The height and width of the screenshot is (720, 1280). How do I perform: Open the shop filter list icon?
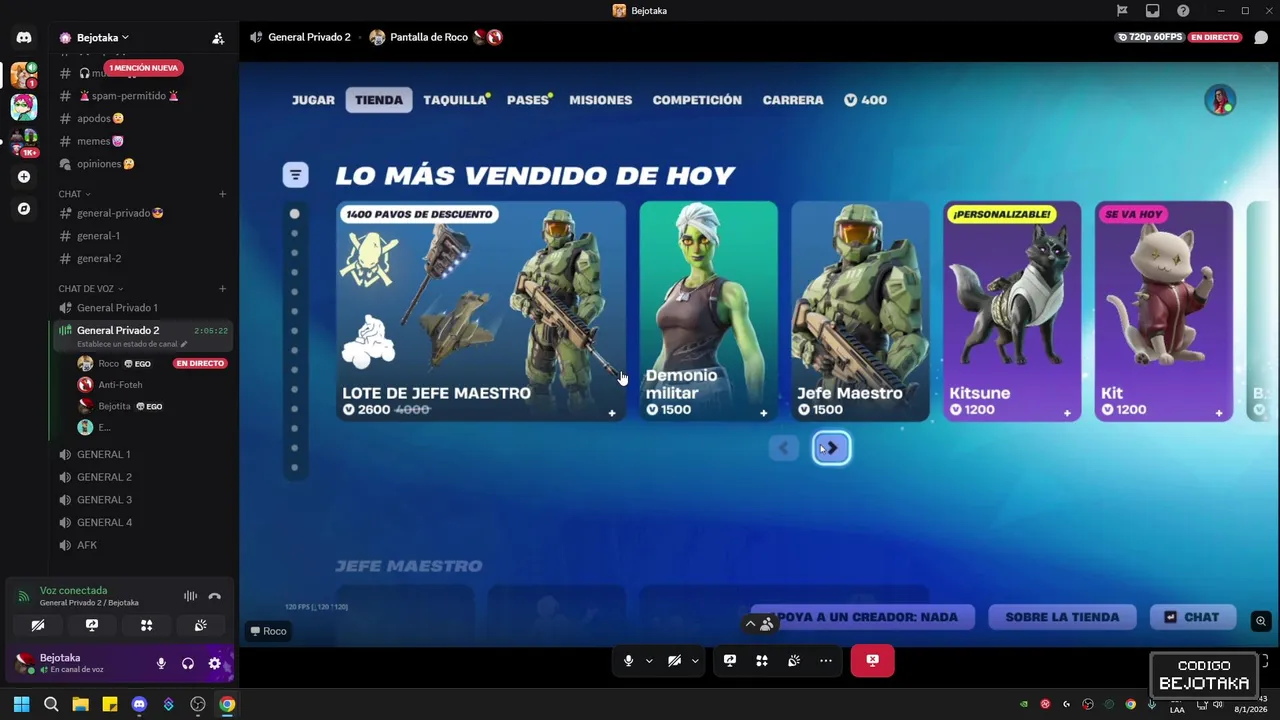tap(295, 175)
